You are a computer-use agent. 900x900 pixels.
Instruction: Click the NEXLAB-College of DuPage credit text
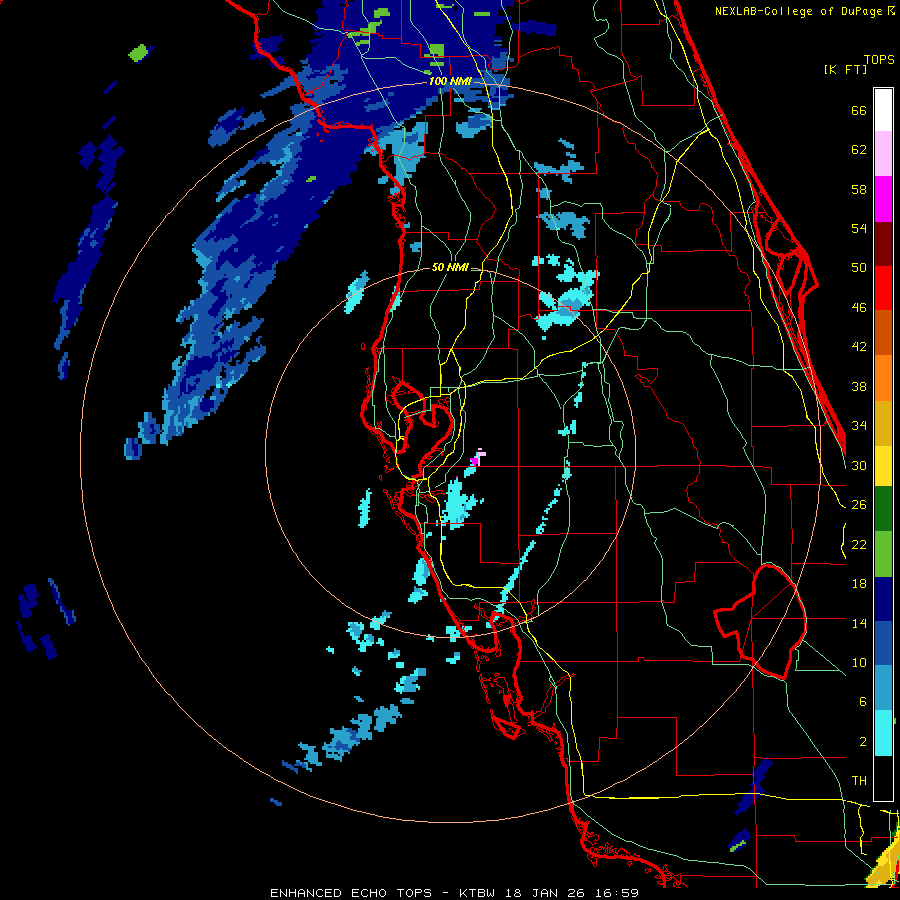(804, 11)
